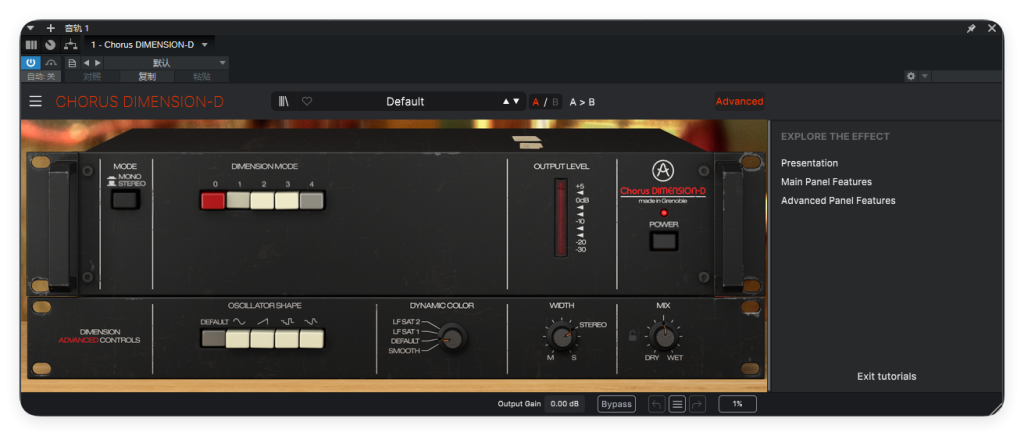
Task: Close the plugin window
Action: pos(992,28)
